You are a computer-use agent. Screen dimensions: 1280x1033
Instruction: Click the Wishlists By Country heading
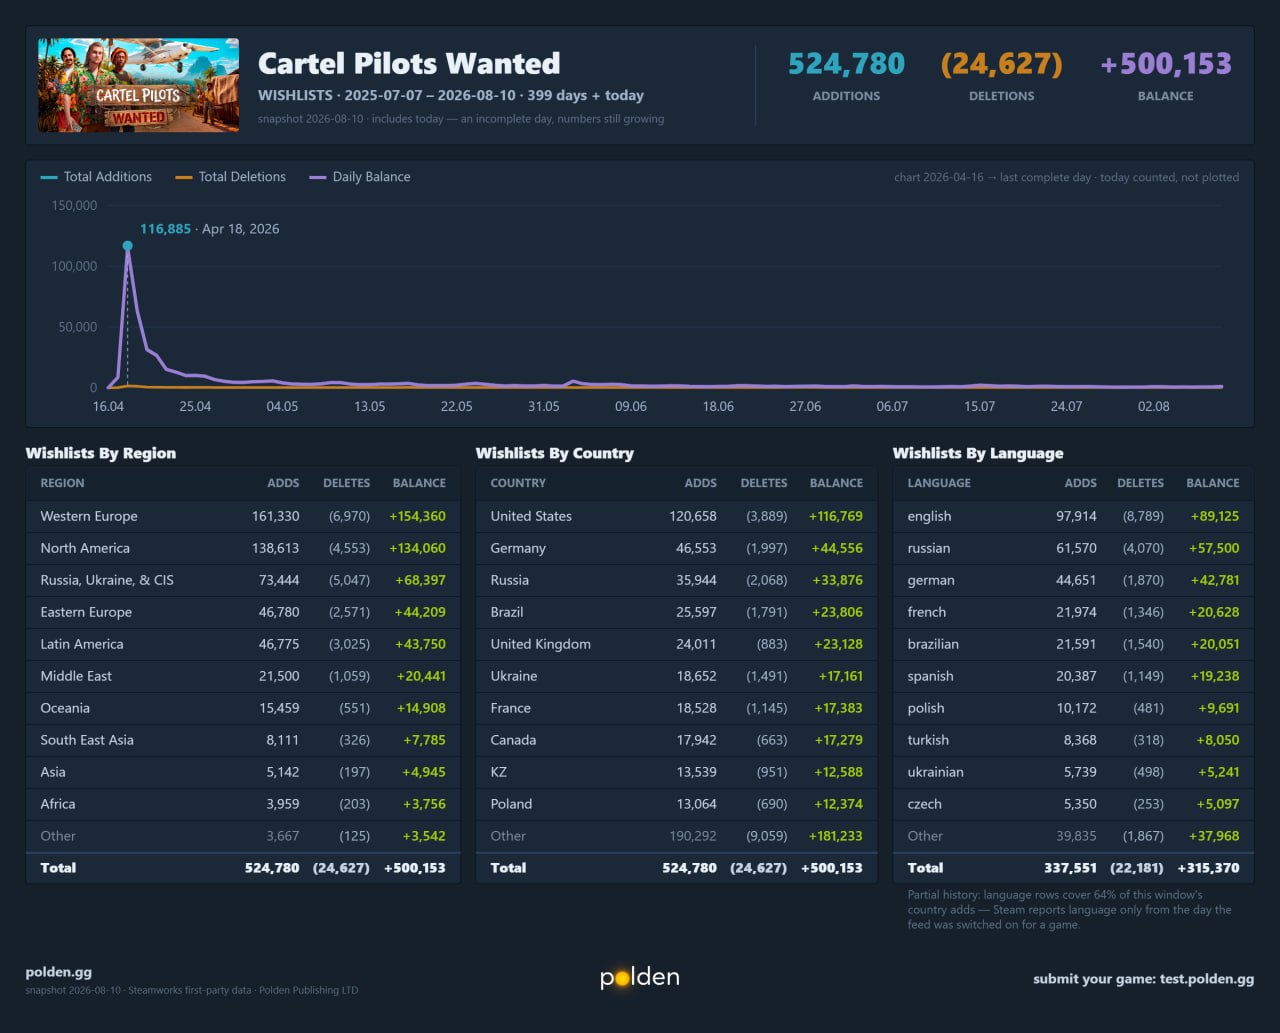555,453
